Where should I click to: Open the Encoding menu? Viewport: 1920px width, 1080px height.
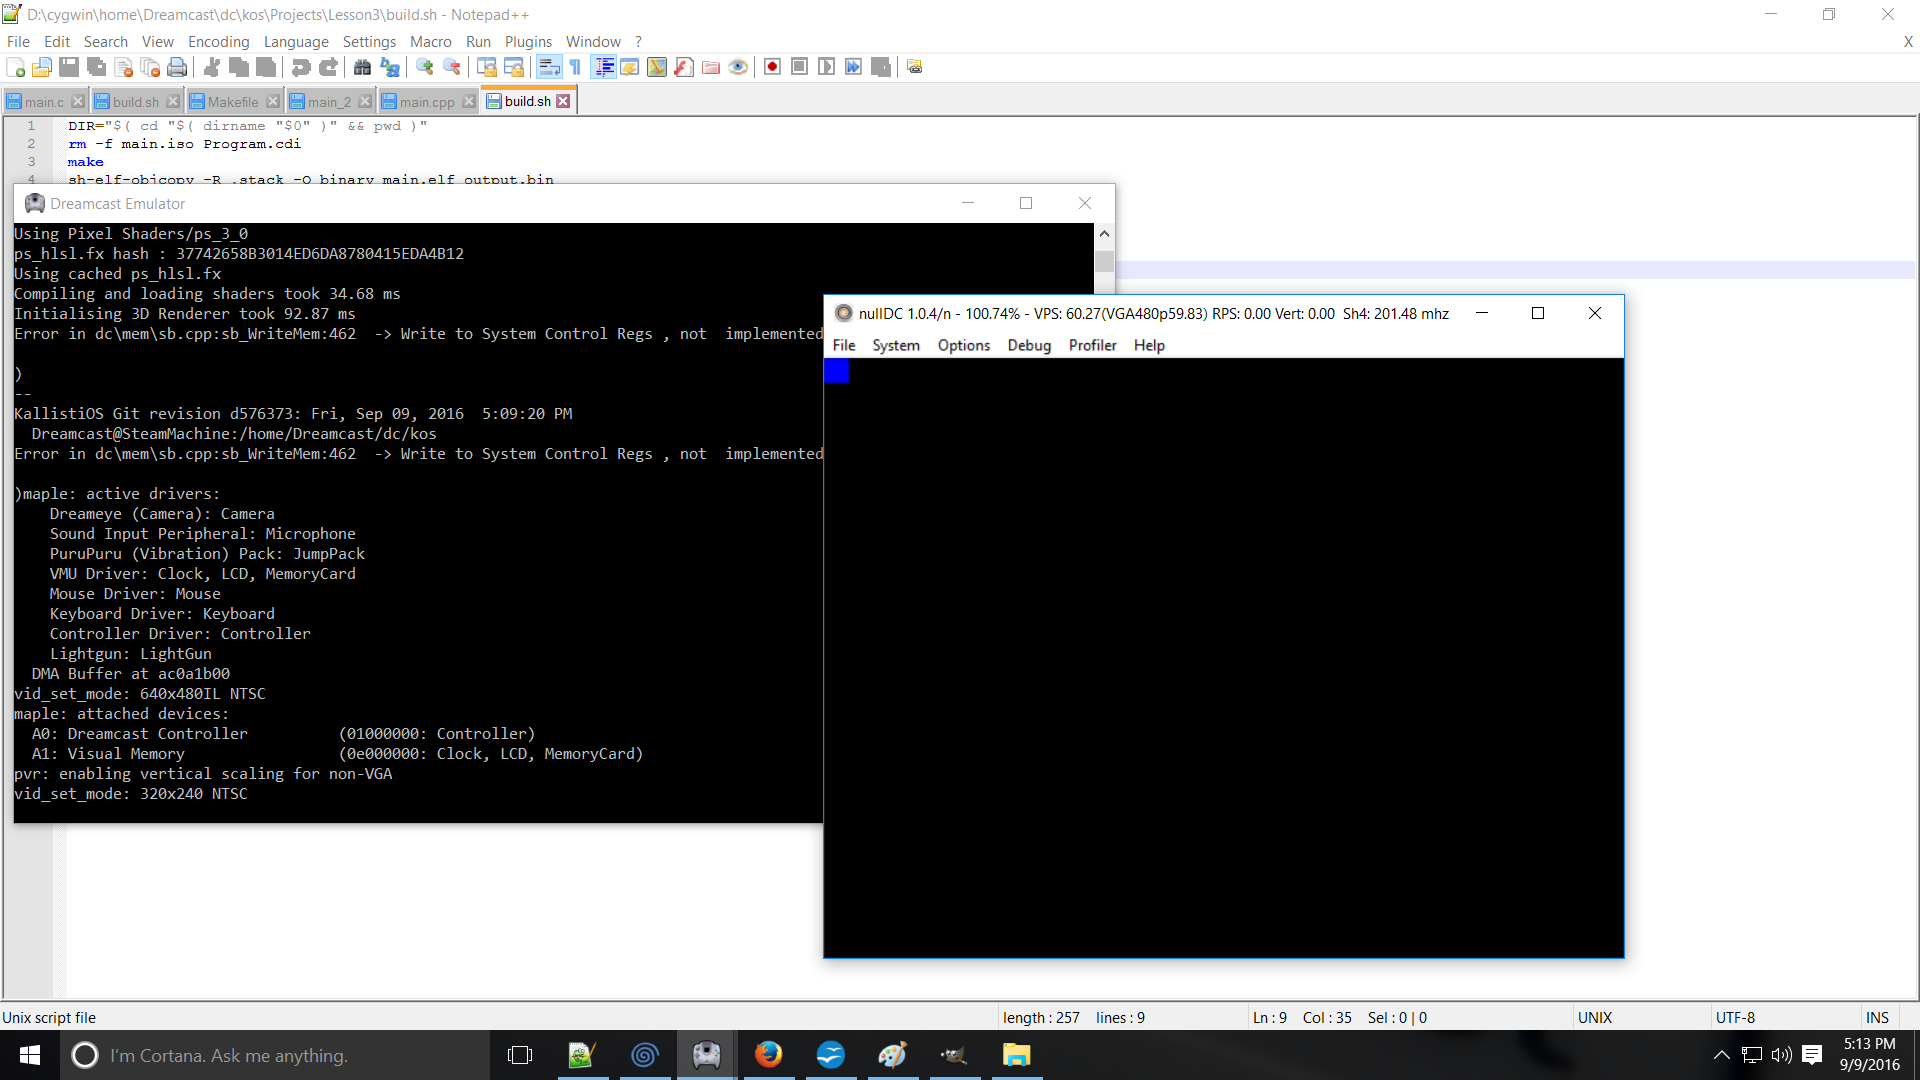pyautogui.click(x=219, y=42)
